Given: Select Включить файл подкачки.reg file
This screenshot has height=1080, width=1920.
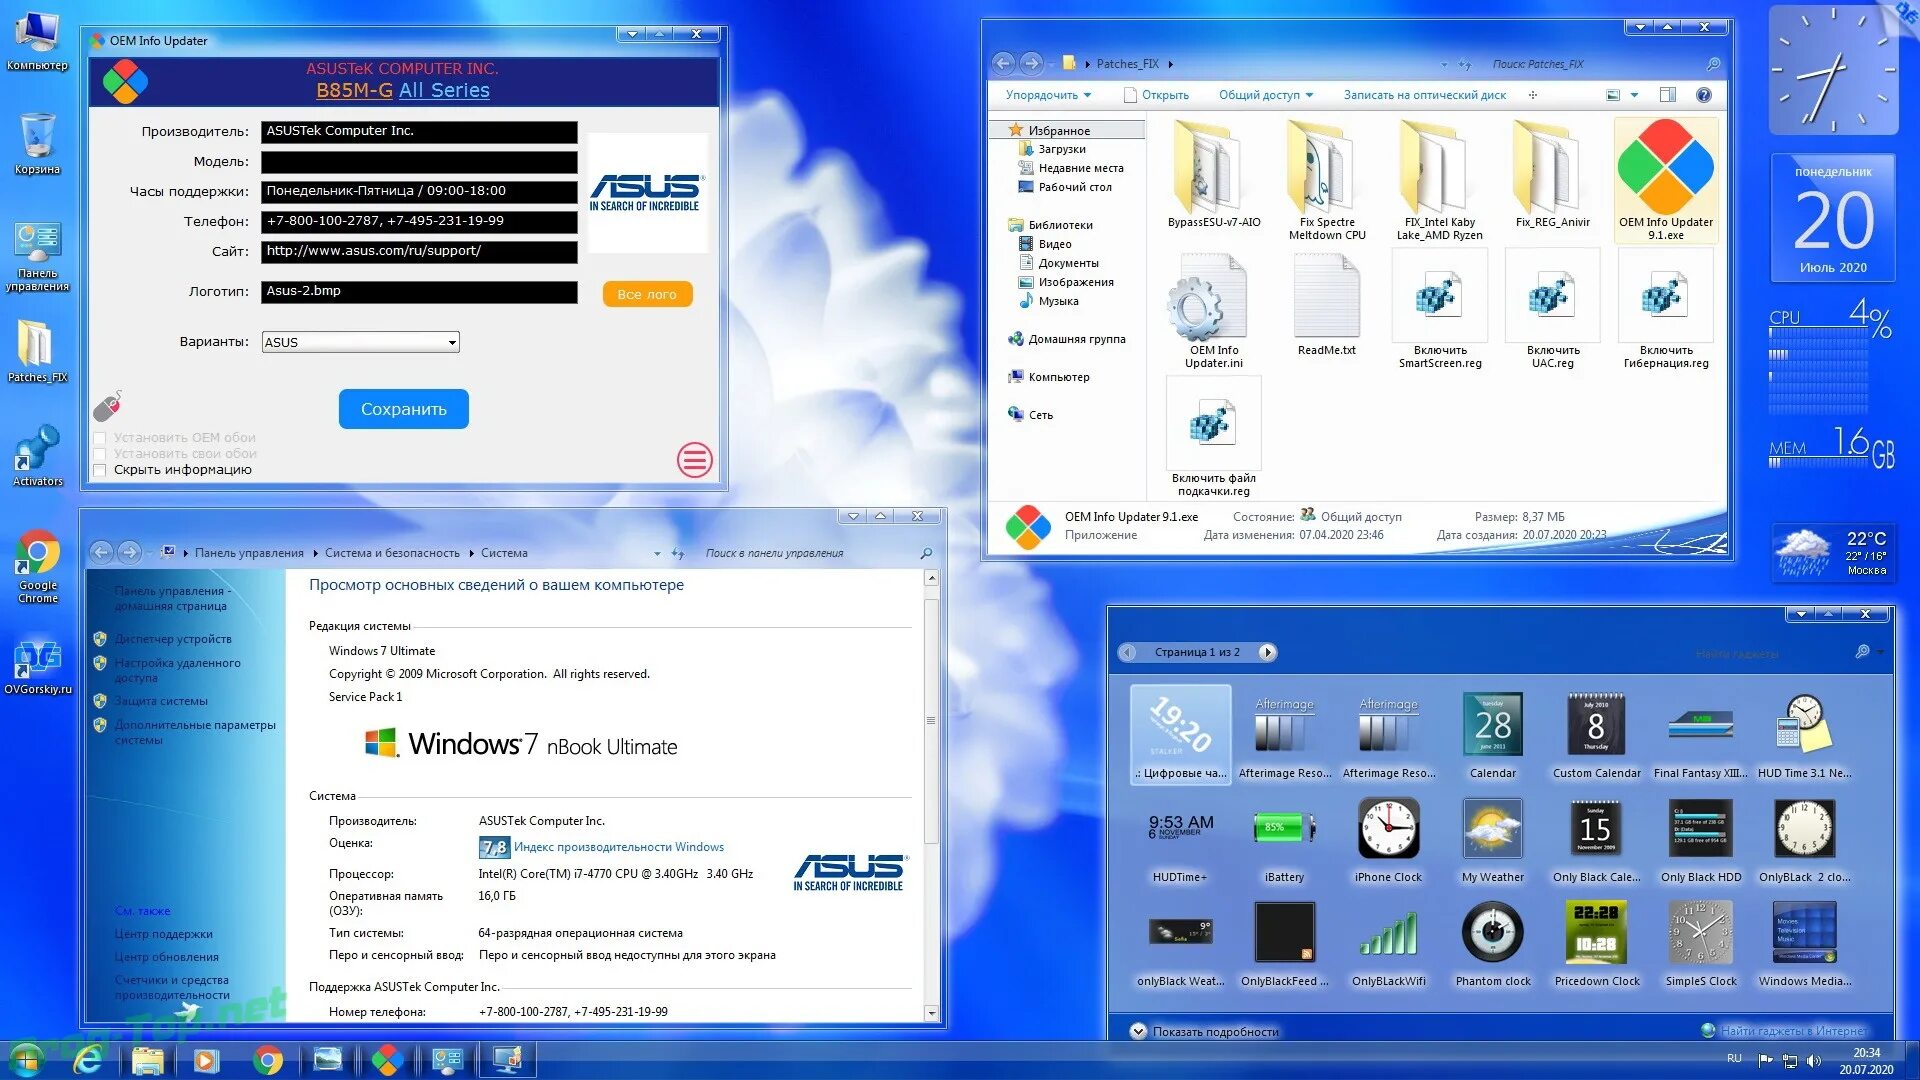Looking at the screenshot, I should pyautogui.click(x=1213, y=438).
